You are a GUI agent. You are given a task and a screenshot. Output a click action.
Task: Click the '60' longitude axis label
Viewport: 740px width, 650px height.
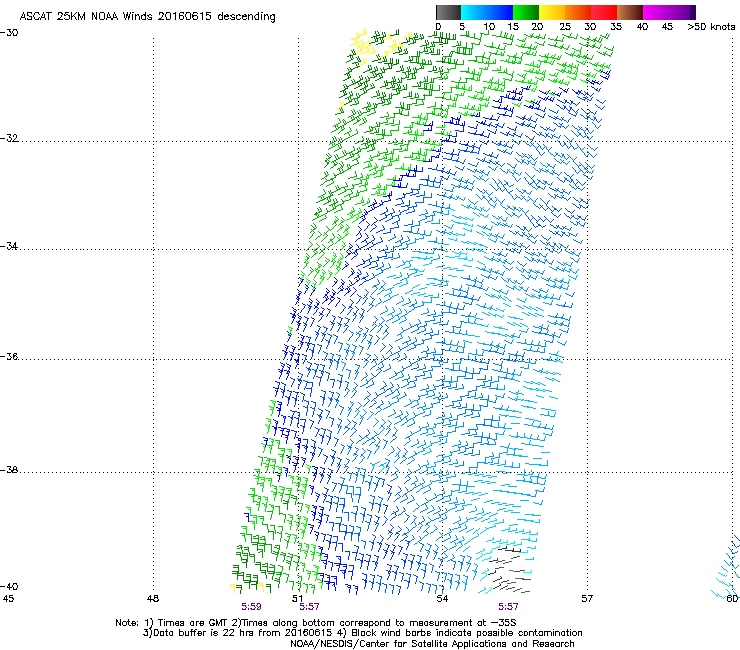coord(732,599)
